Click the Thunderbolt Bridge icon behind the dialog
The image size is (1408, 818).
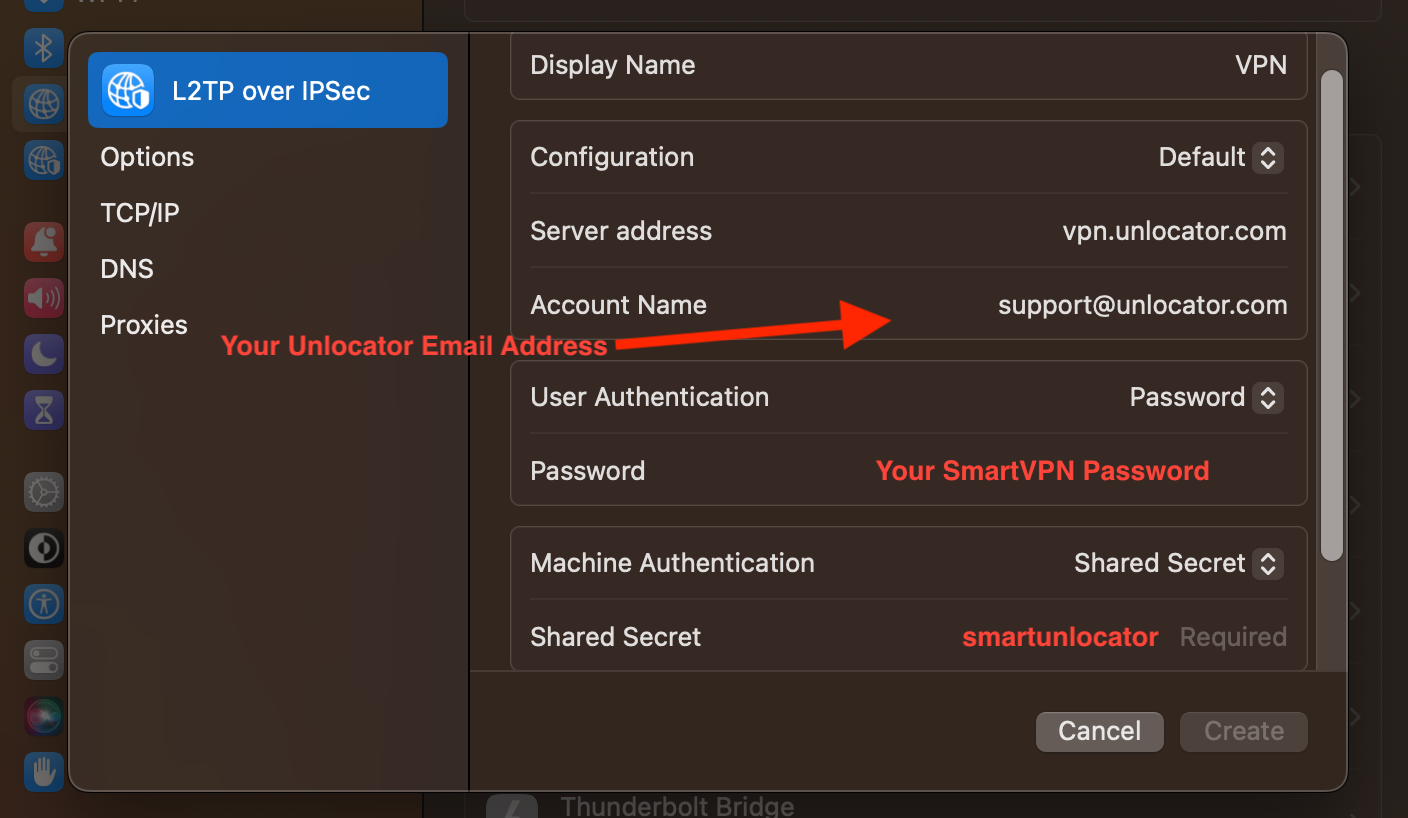pyautogui.click(x=512, y=806)
